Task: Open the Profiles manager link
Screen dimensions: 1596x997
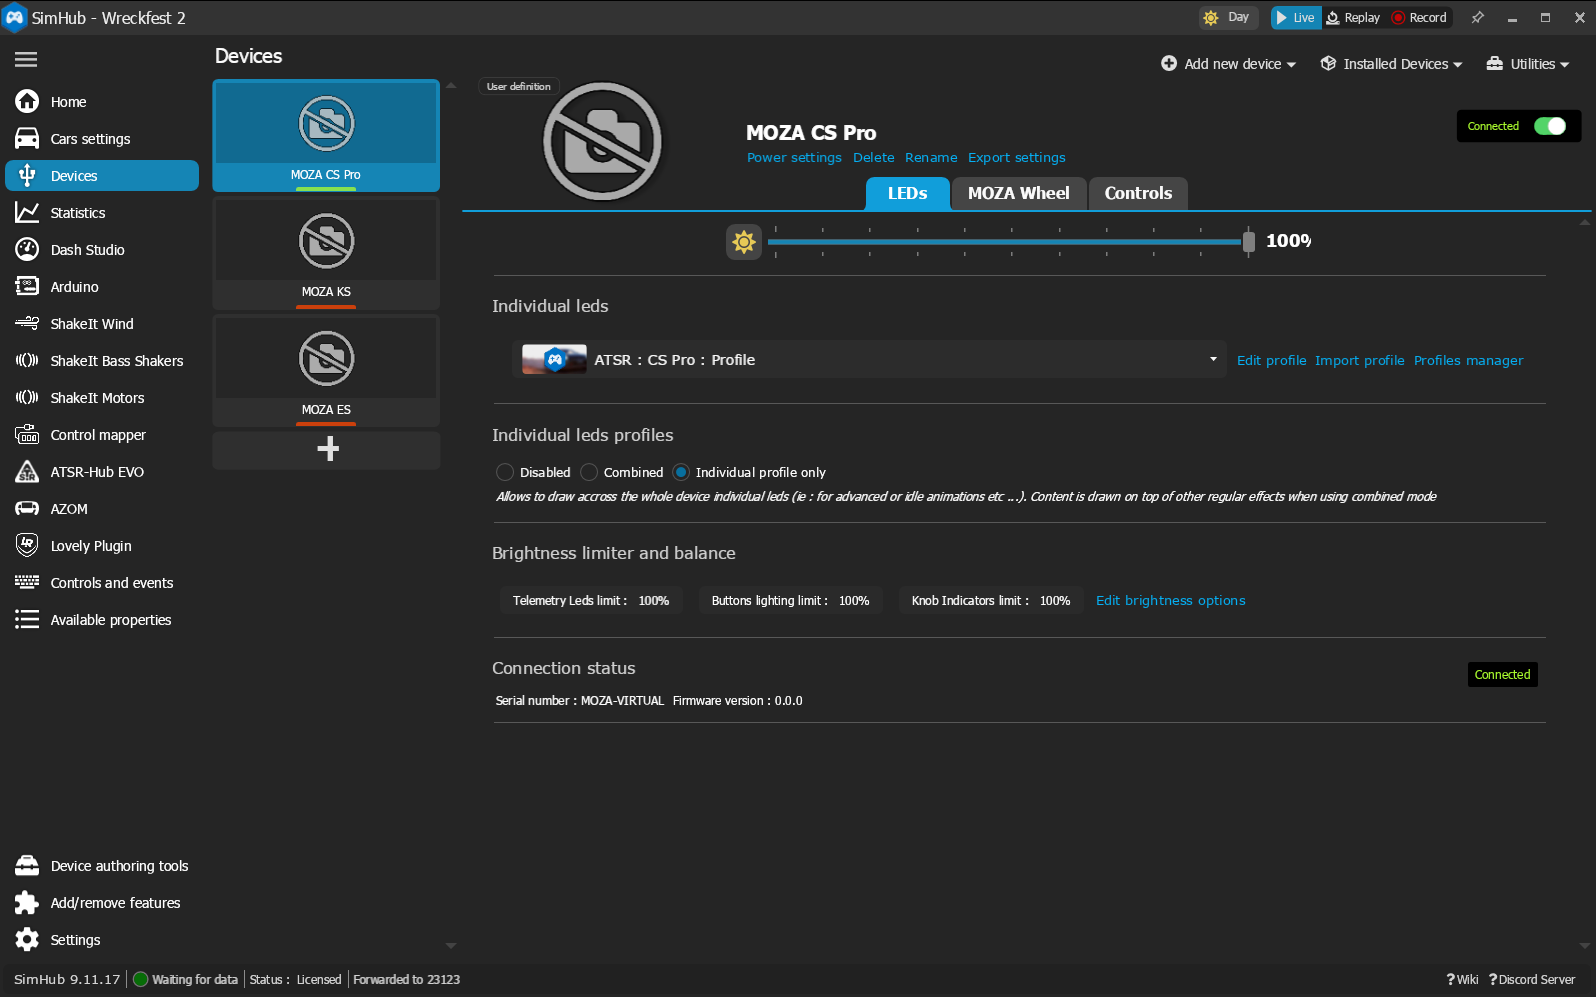Action: (x=1468, y=361)
